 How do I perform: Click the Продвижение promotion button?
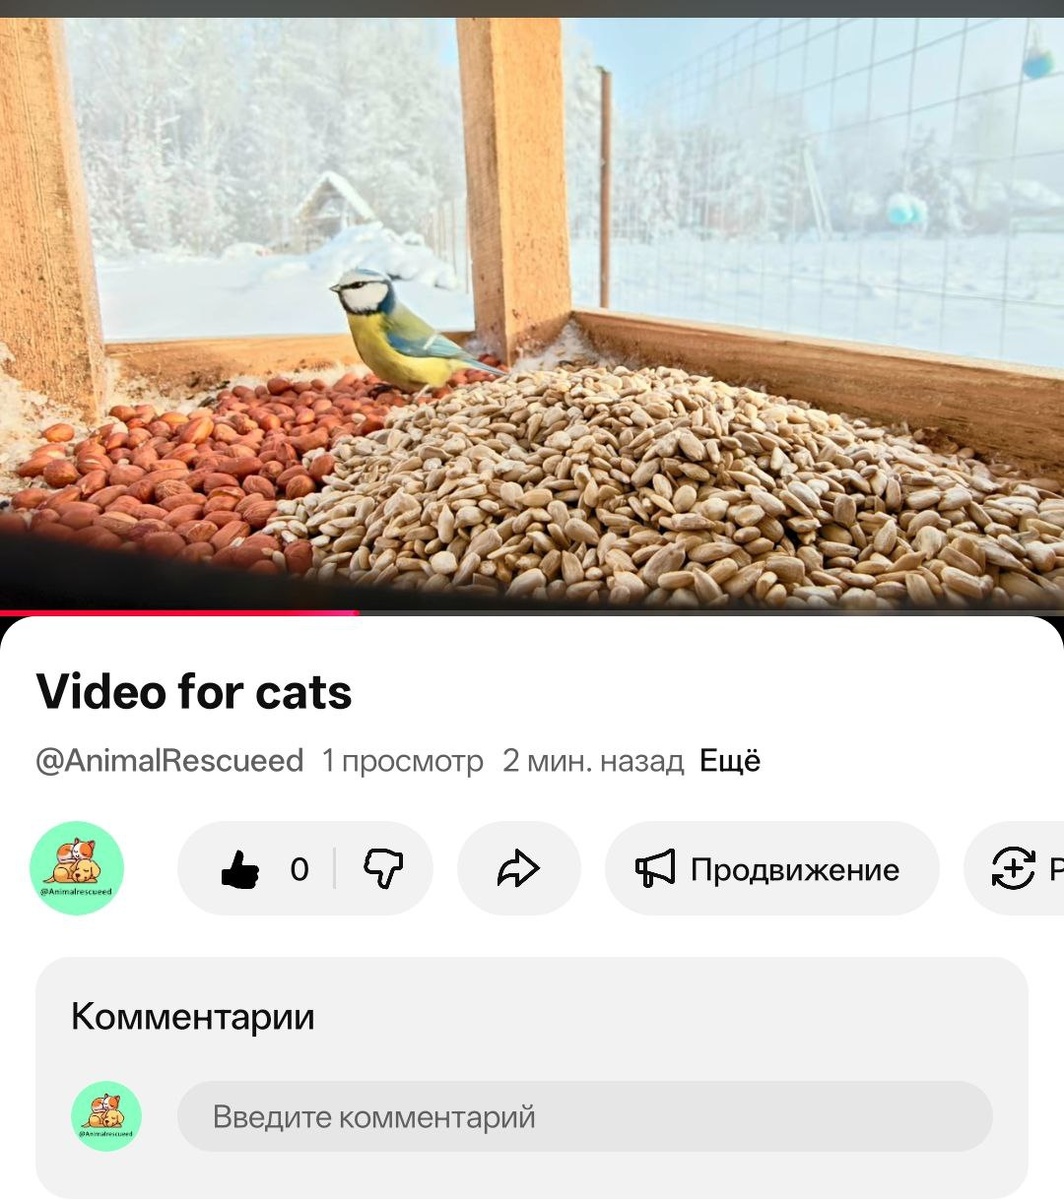click(772, 869)
